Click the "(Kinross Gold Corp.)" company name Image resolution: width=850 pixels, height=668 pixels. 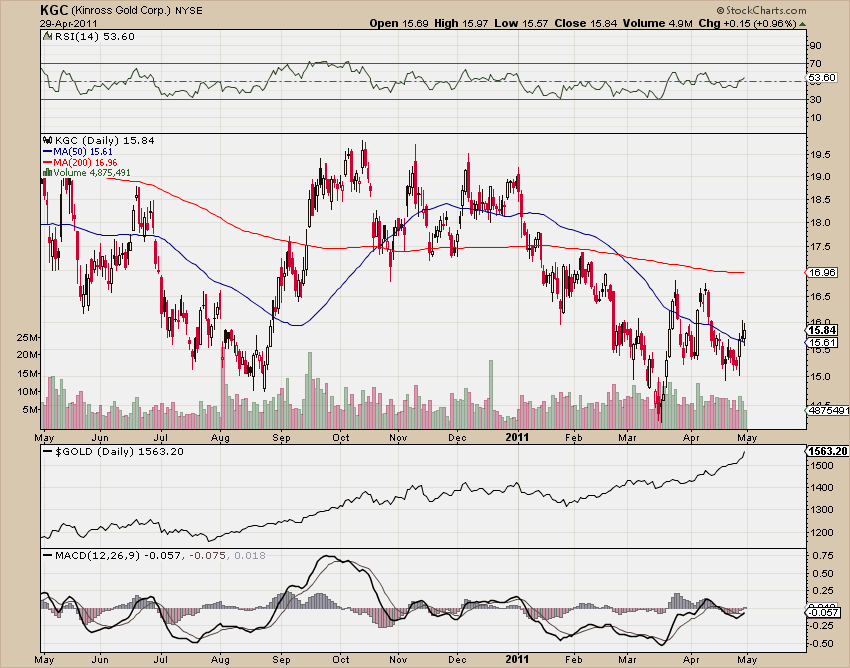point(121,10)
